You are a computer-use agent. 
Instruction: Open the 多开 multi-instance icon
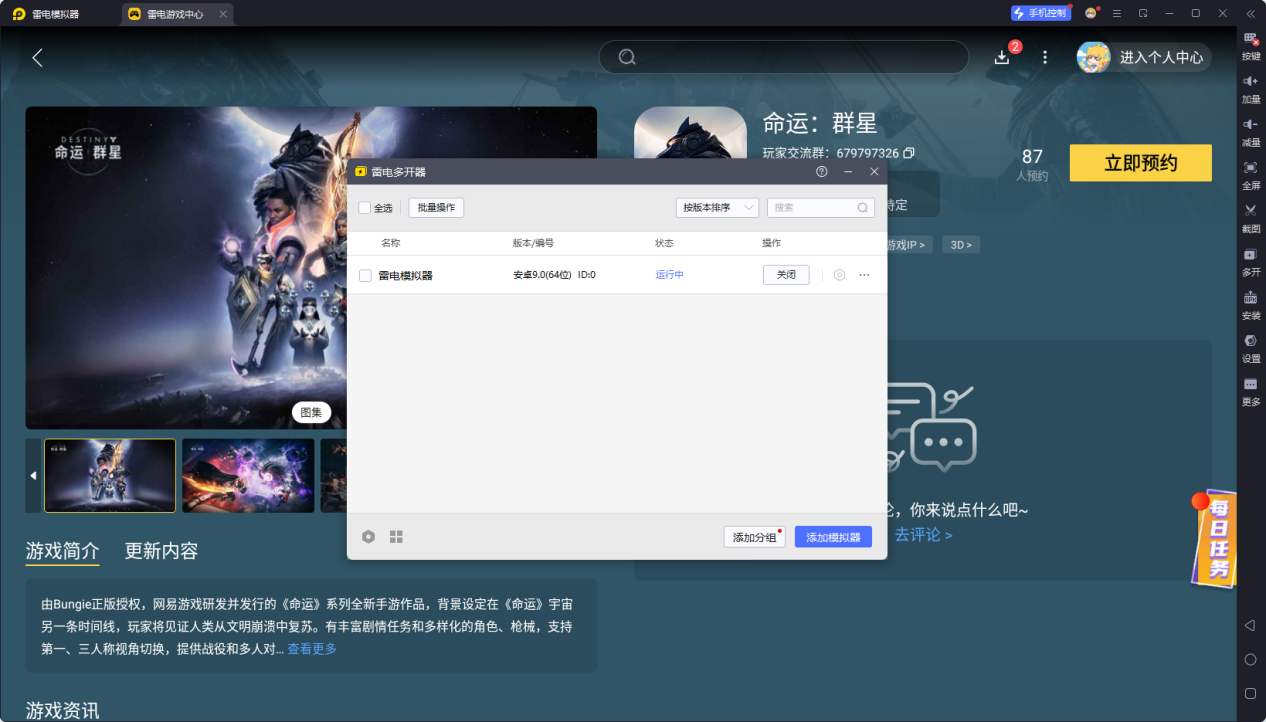tap(1250, 255)
